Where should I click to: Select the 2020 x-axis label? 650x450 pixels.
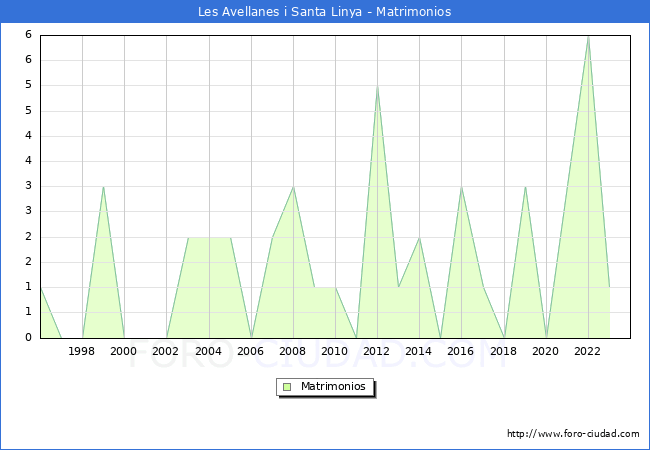click(546, 351)
